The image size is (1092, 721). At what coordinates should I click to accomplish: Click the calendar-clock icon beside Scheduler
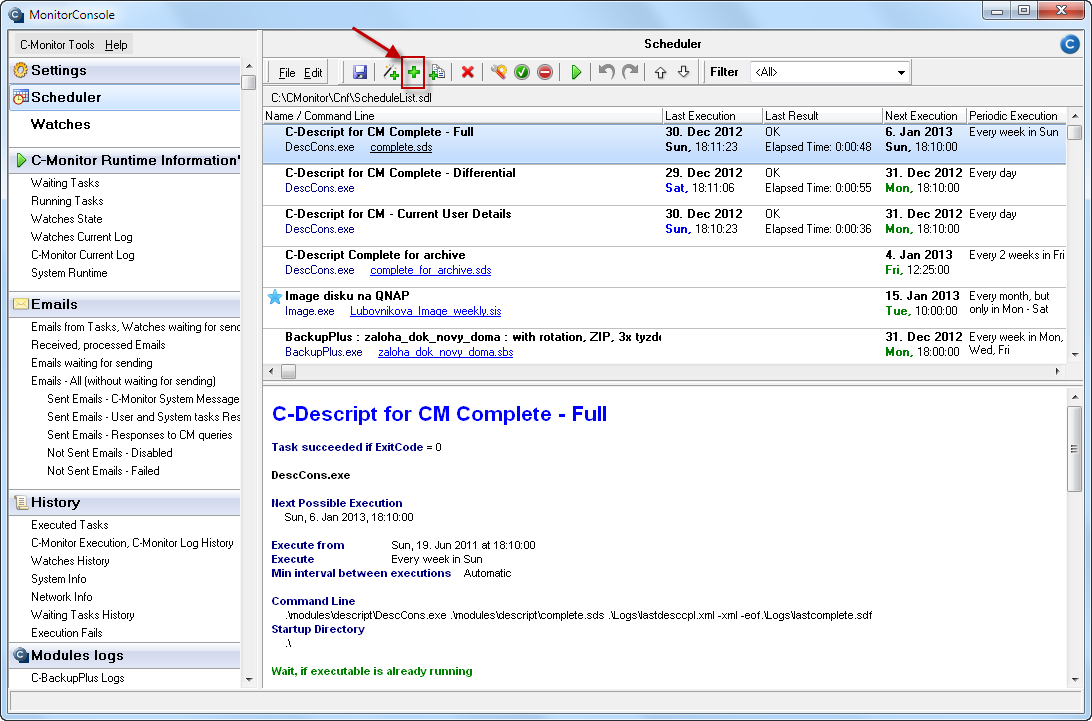pos(20,98)
